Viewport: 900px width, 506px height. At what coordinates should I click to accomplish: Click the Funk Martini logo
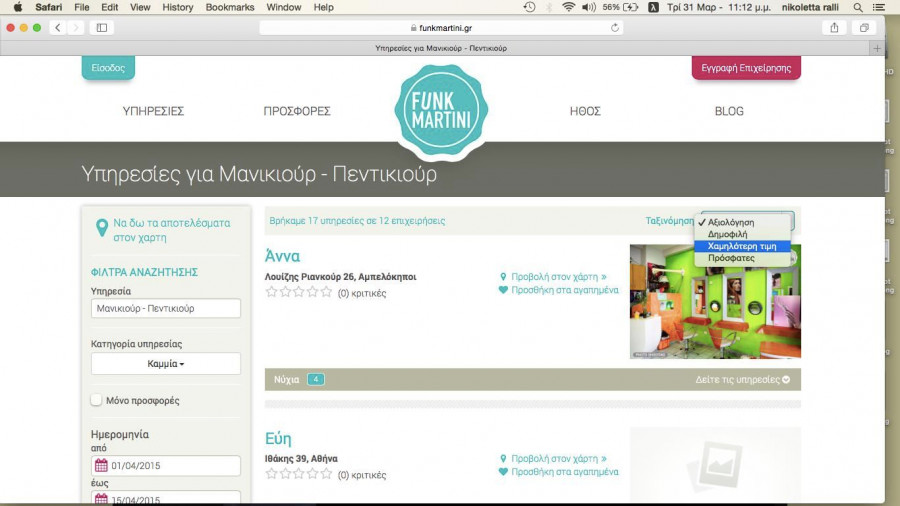pos(441,112)
